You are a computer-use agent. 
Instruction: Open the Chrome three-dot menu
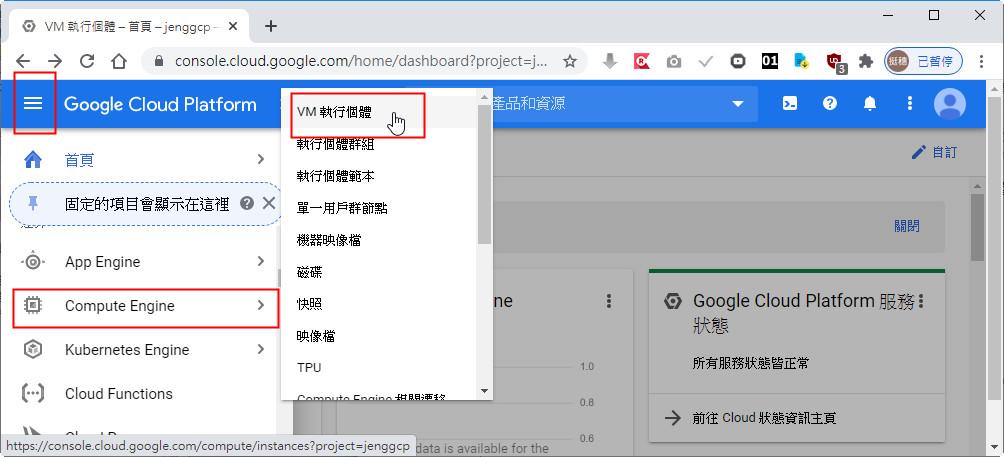click(x=982, y=61)
